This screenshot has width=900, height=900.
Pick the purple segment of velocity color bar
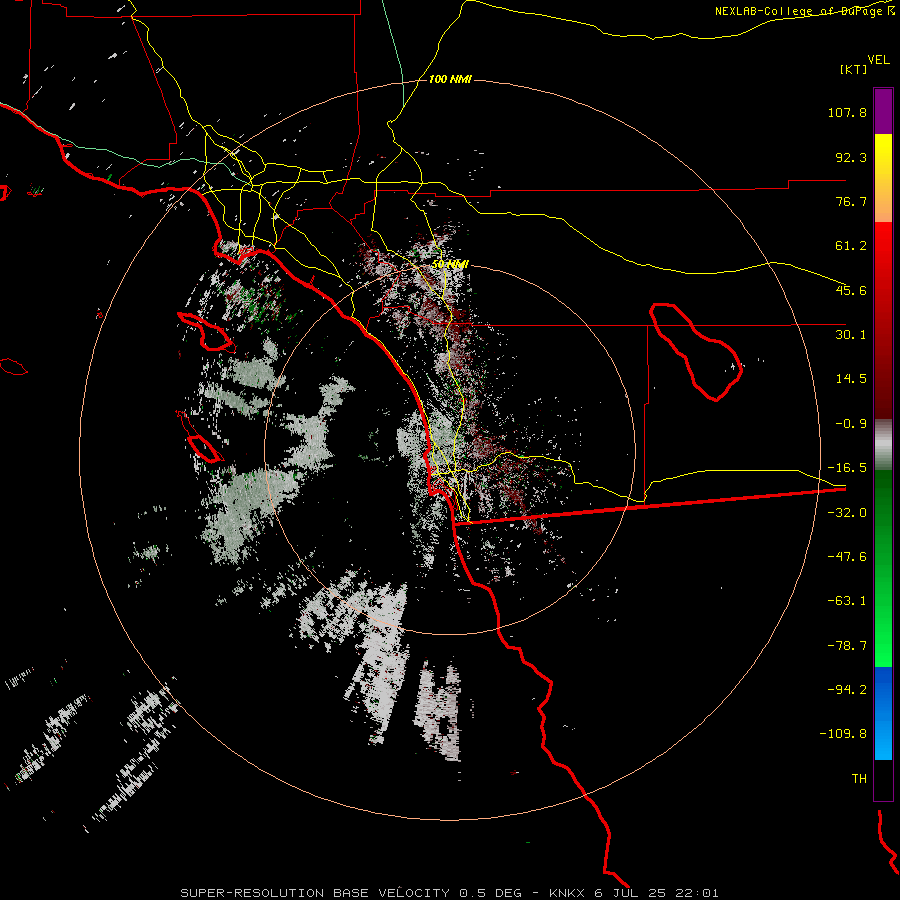point(883,111)
